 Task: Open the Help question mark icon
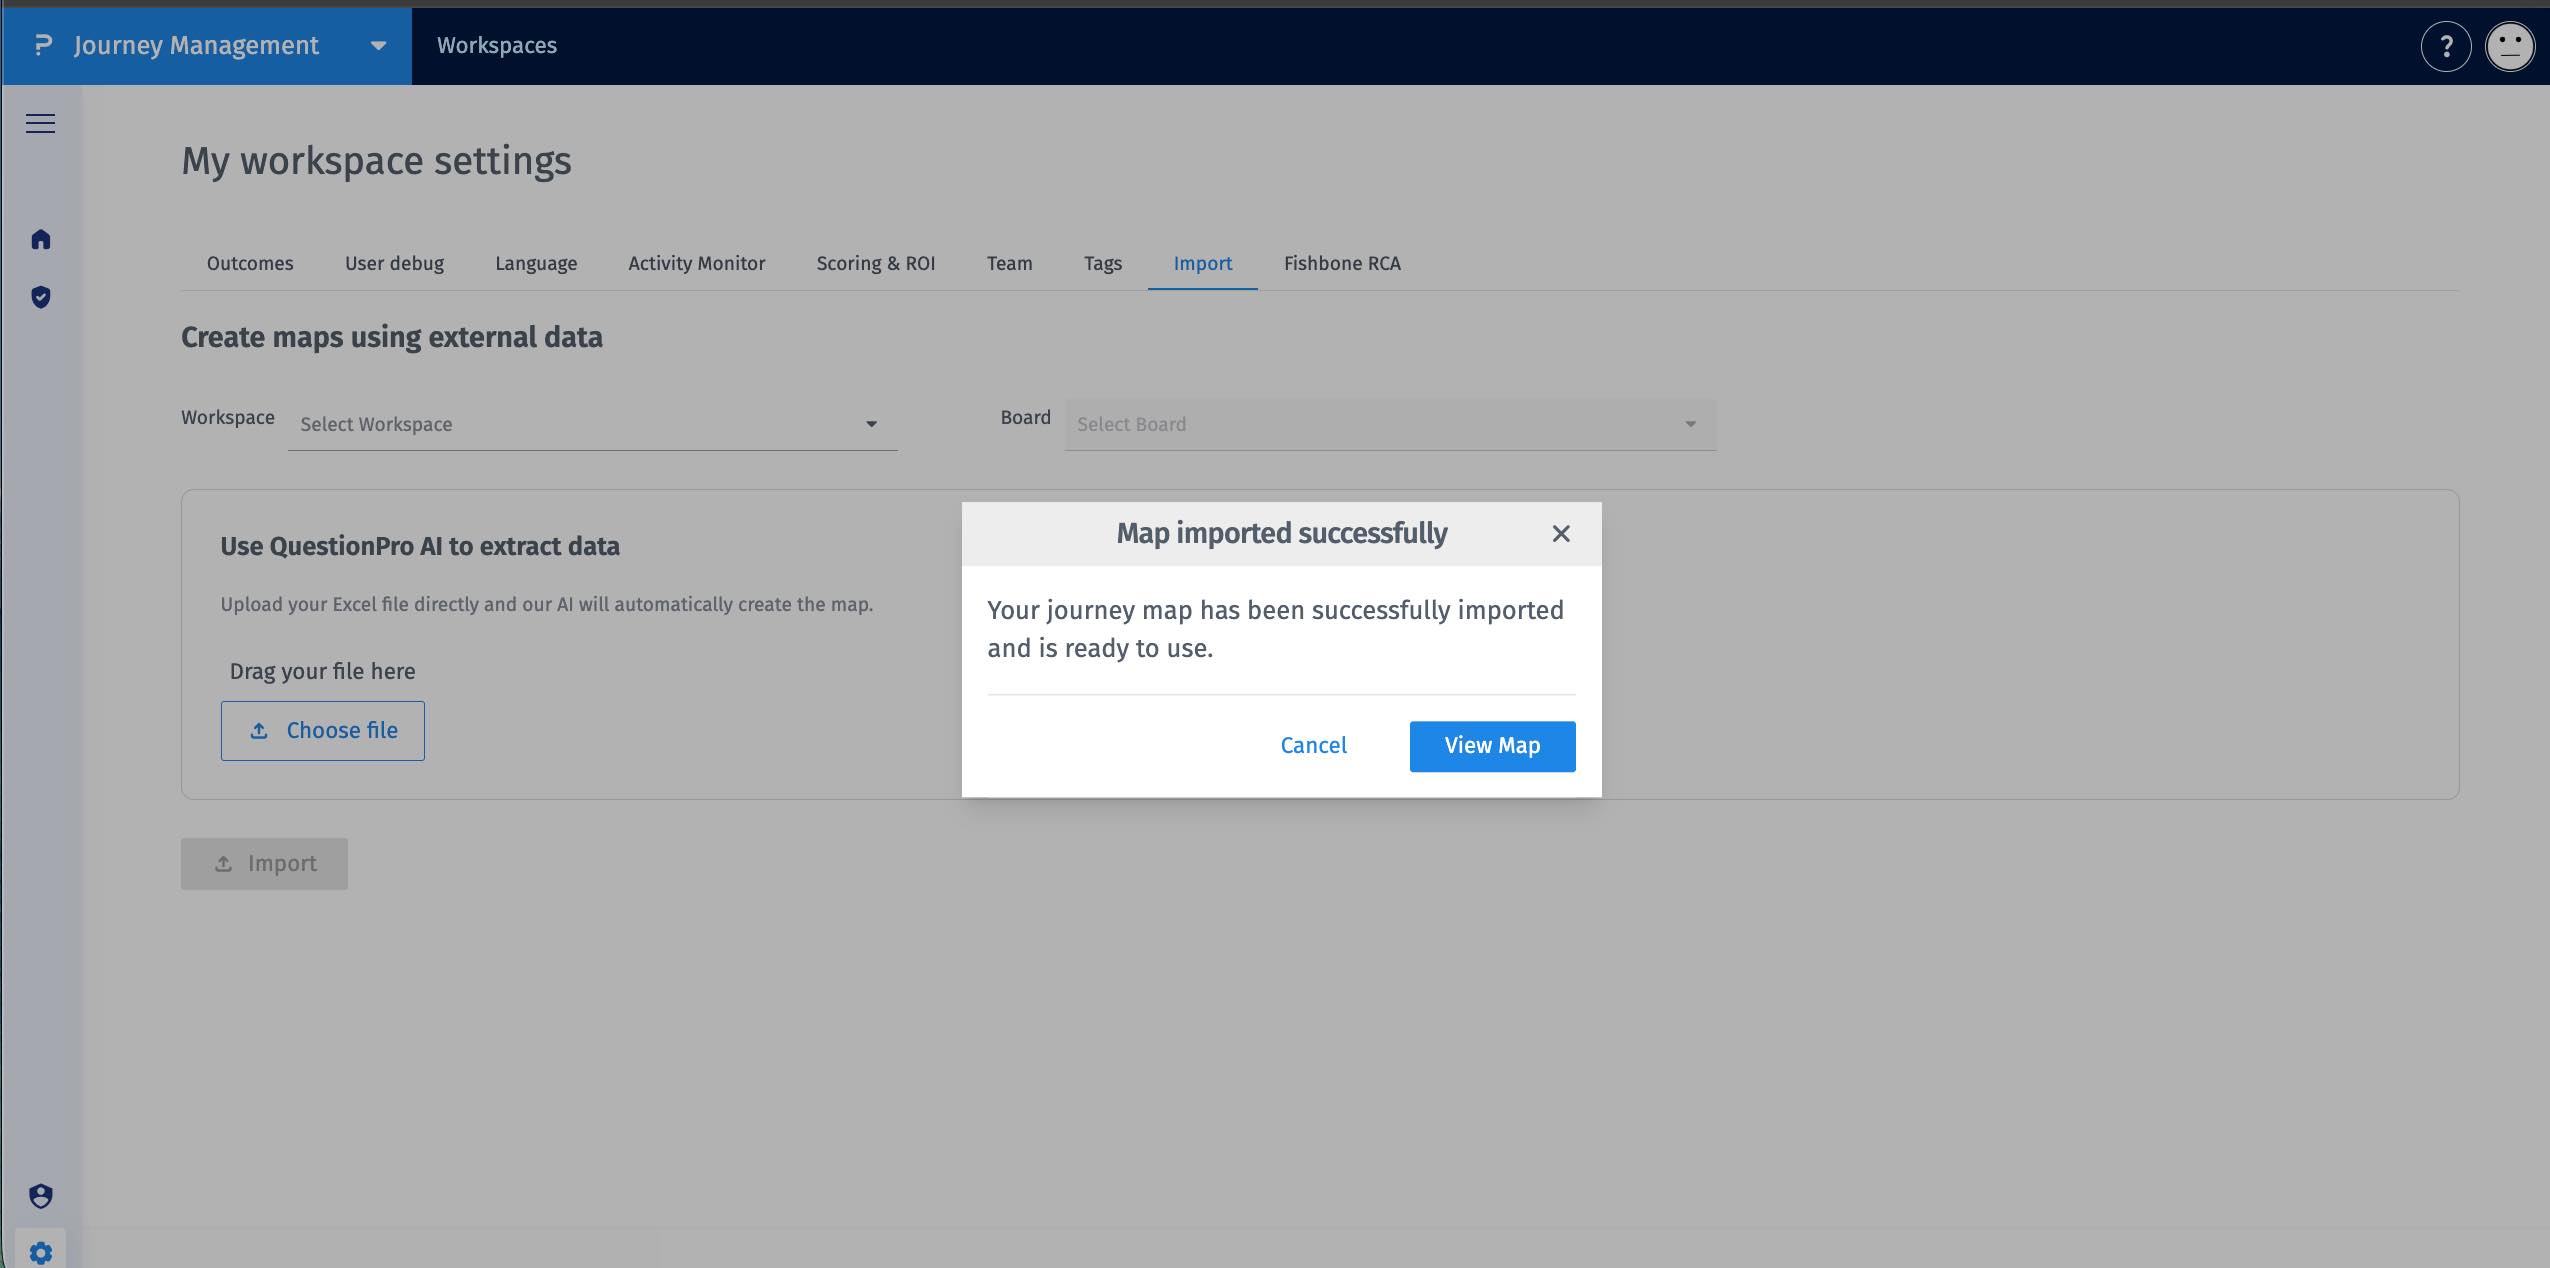[2446, 46]
